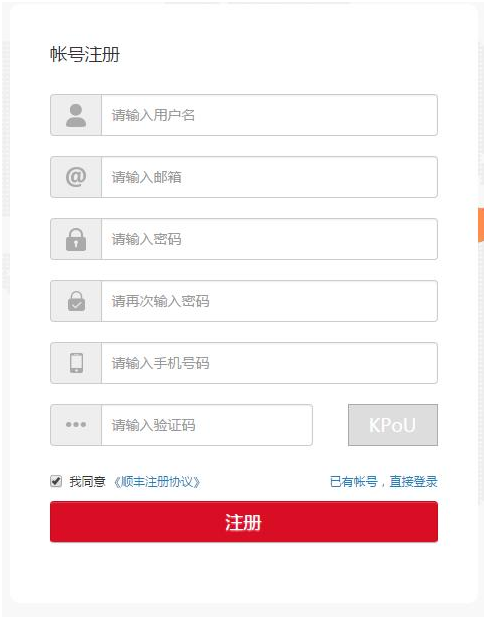Click the padlock icon beside password field
Viewport: 486px width, 619px height.
[x=76, y=239]
